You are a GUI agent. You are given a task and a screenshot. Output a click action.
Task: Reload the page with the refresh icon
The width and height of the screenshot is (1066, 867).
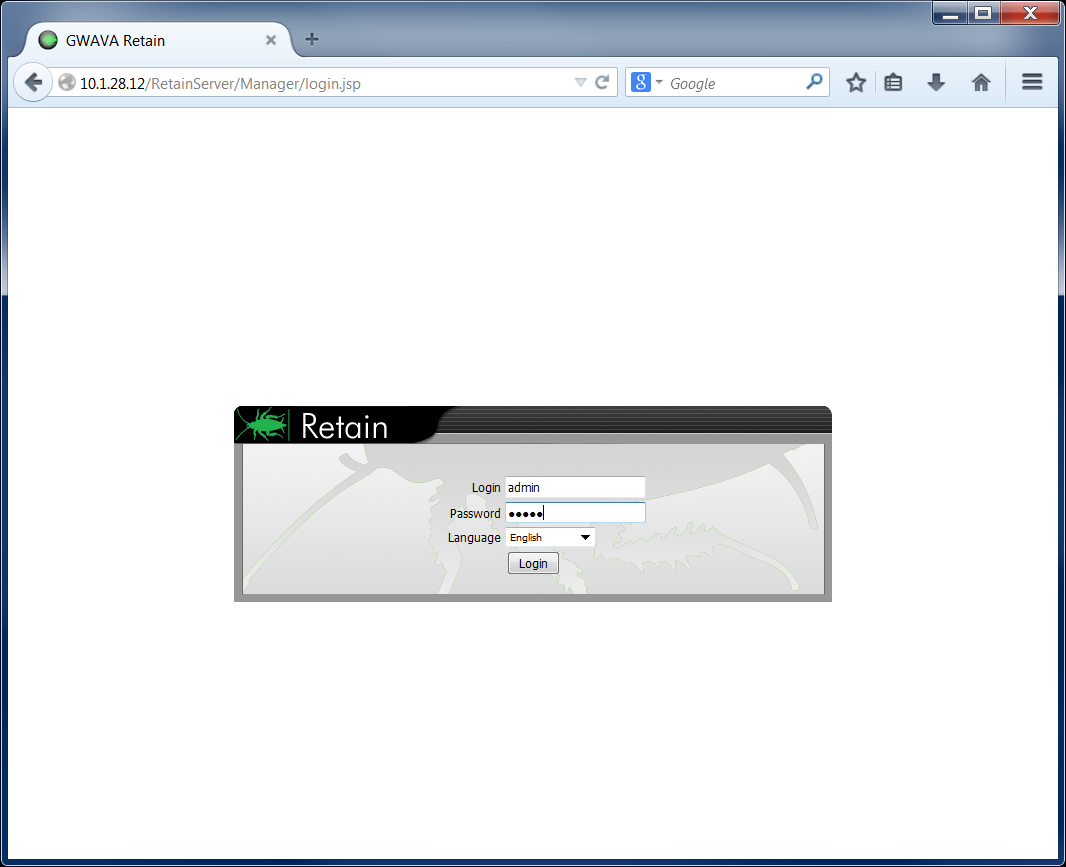point(602,83)
